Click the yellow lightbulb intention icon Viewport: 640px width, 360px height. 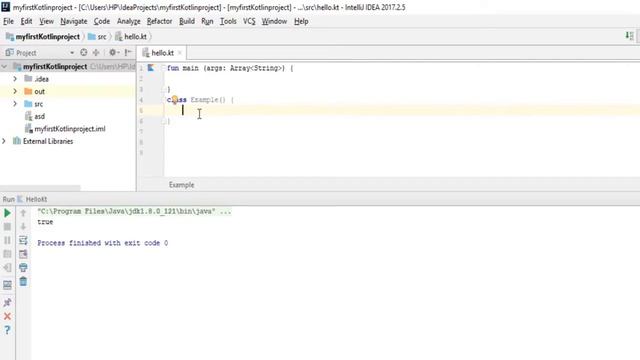[175, 99]
